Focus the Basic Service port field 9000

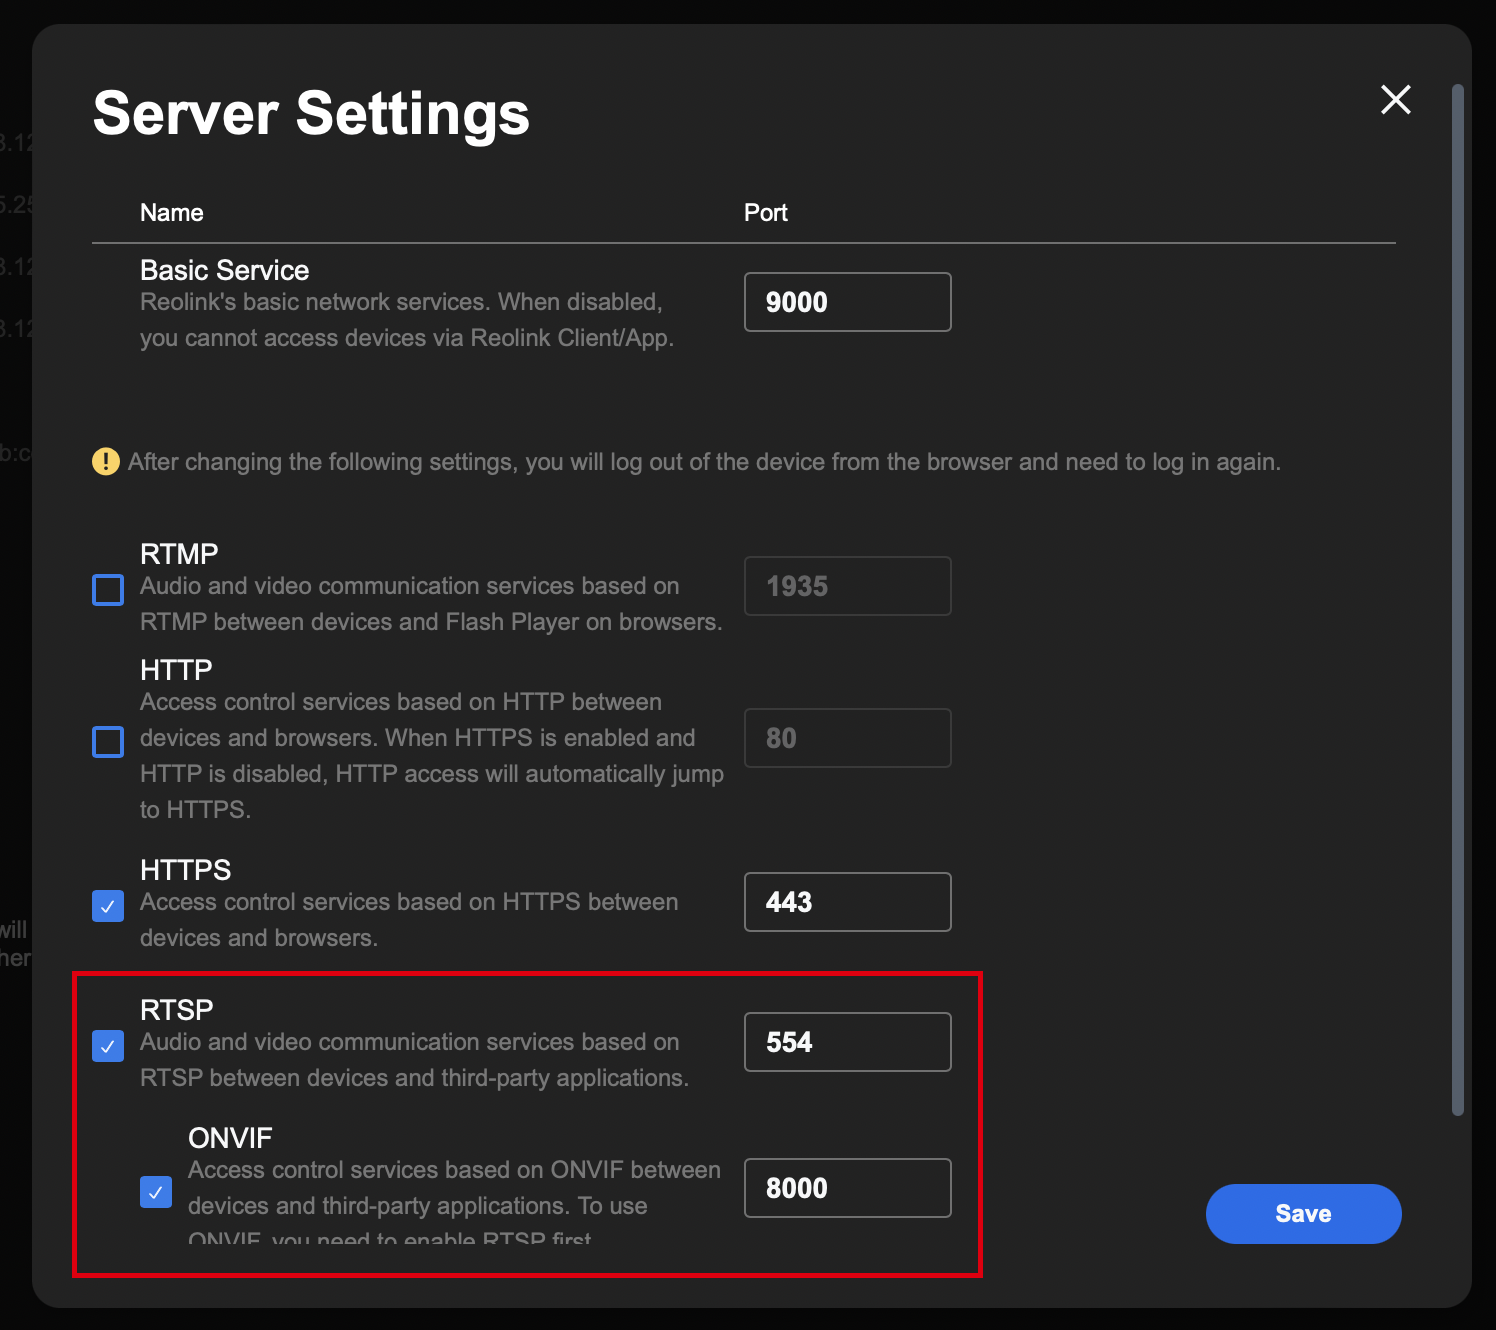tap(847, 302)
